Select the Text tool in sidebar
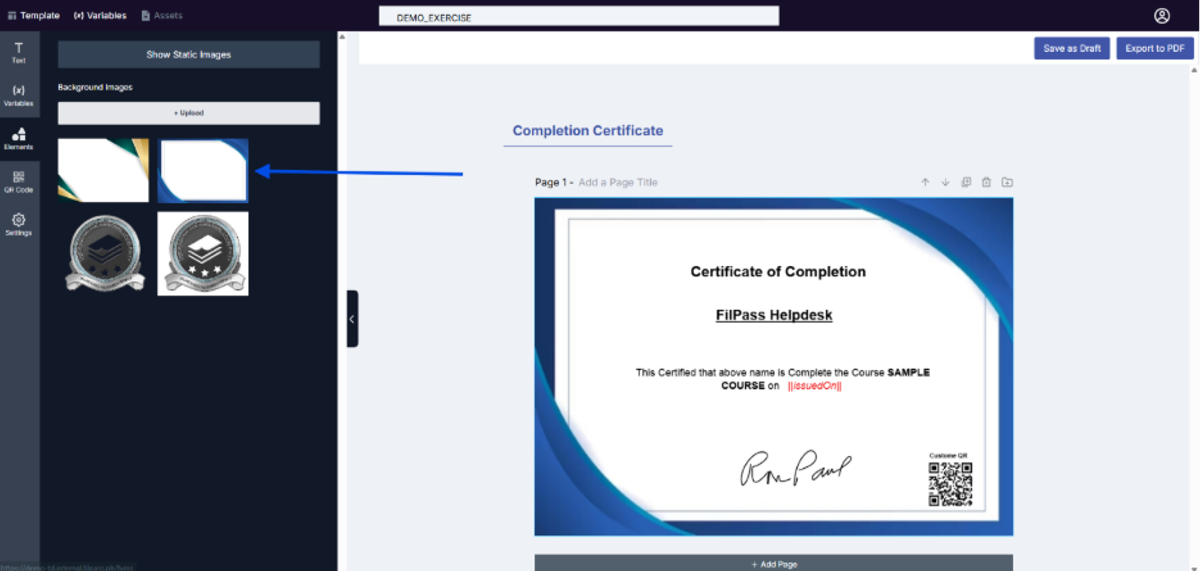1200x571 pixels. [x=18, y=53]
